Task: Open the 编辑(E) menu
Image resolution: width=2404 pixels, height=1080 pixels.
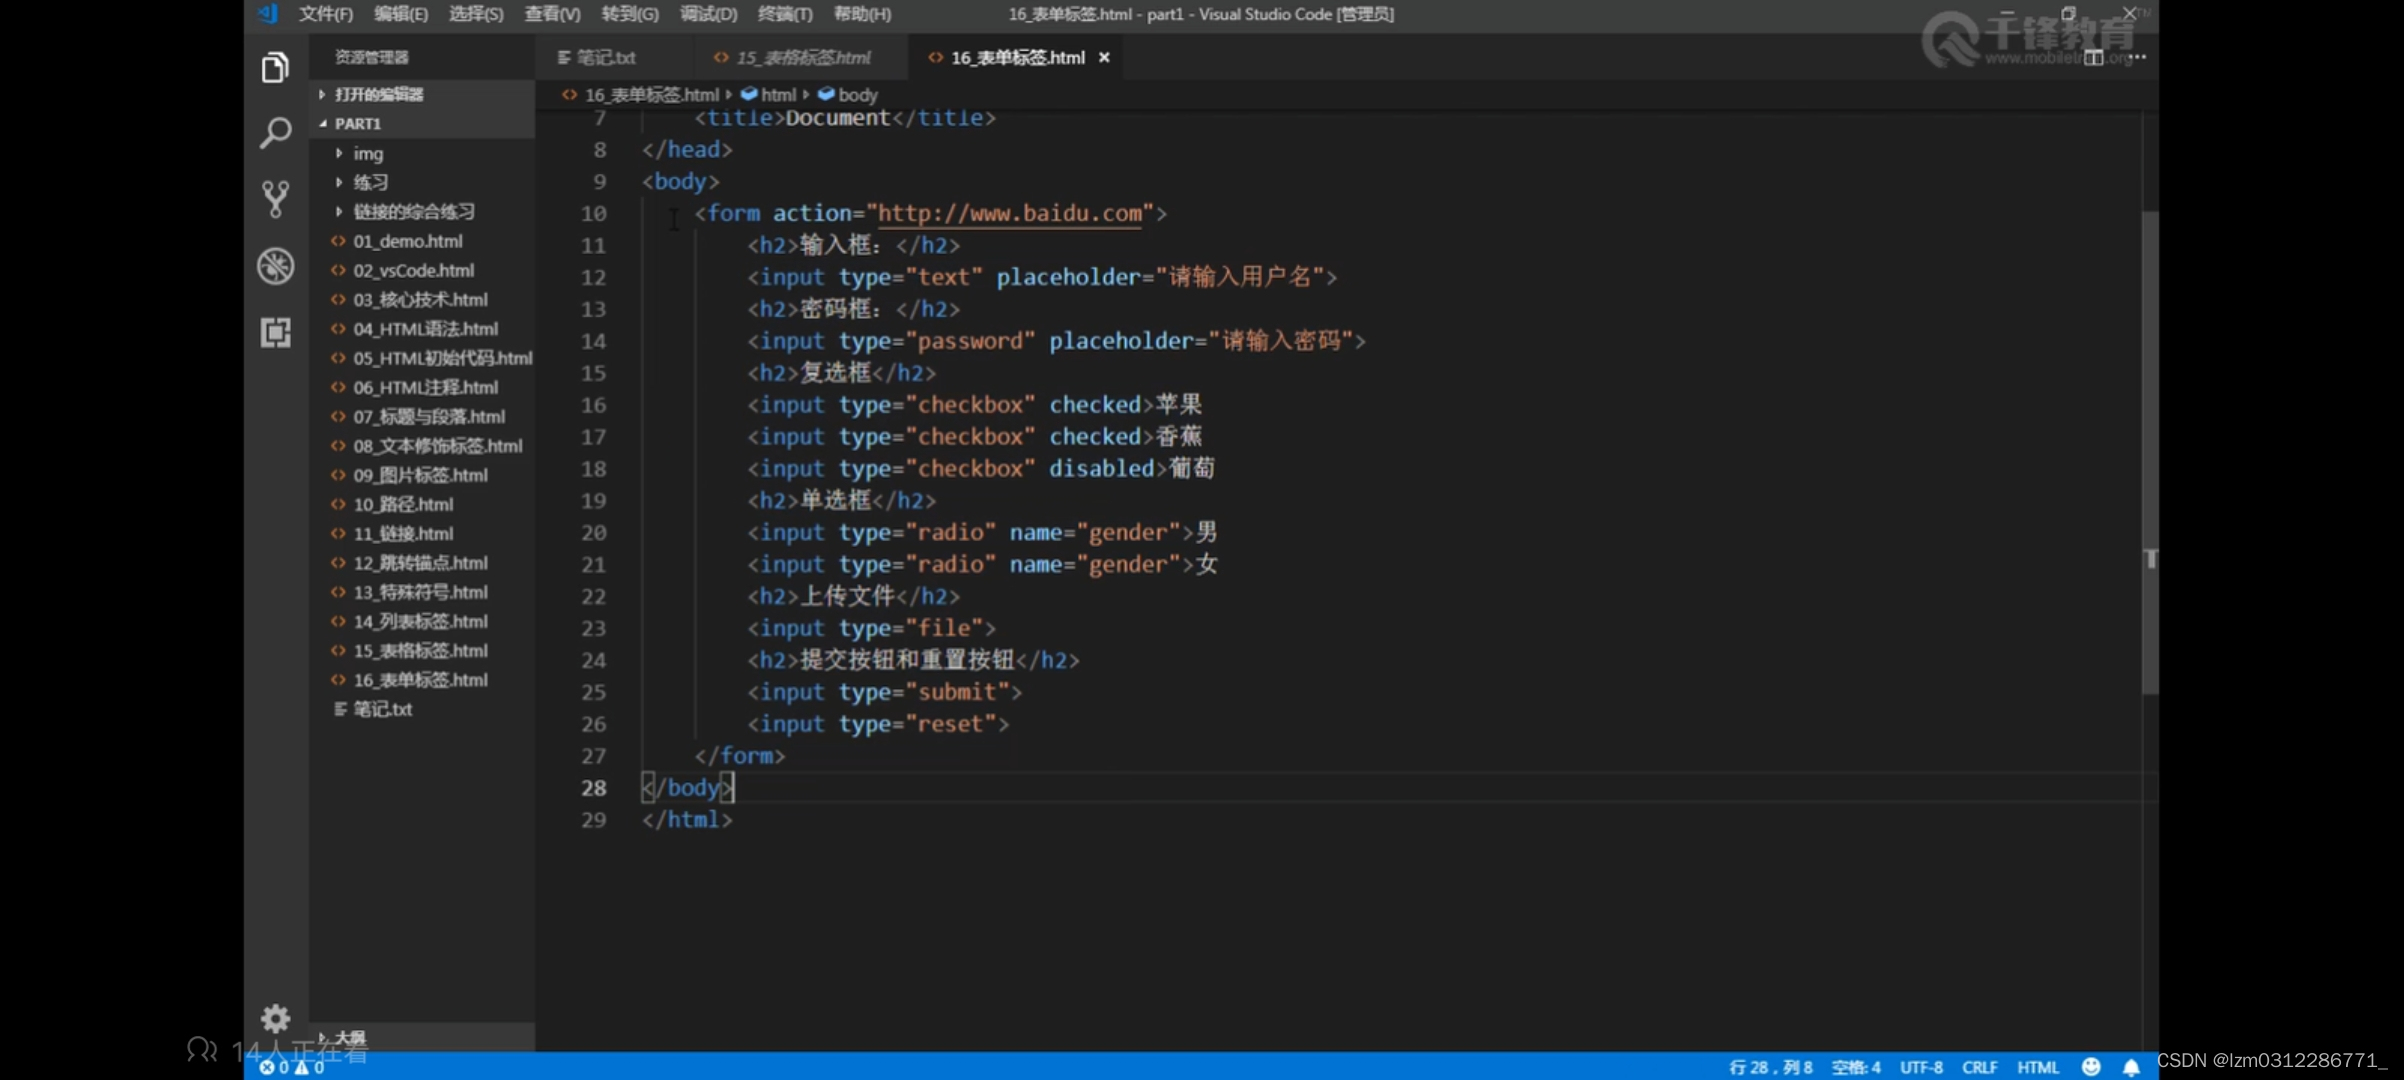Action: (401, 14)
